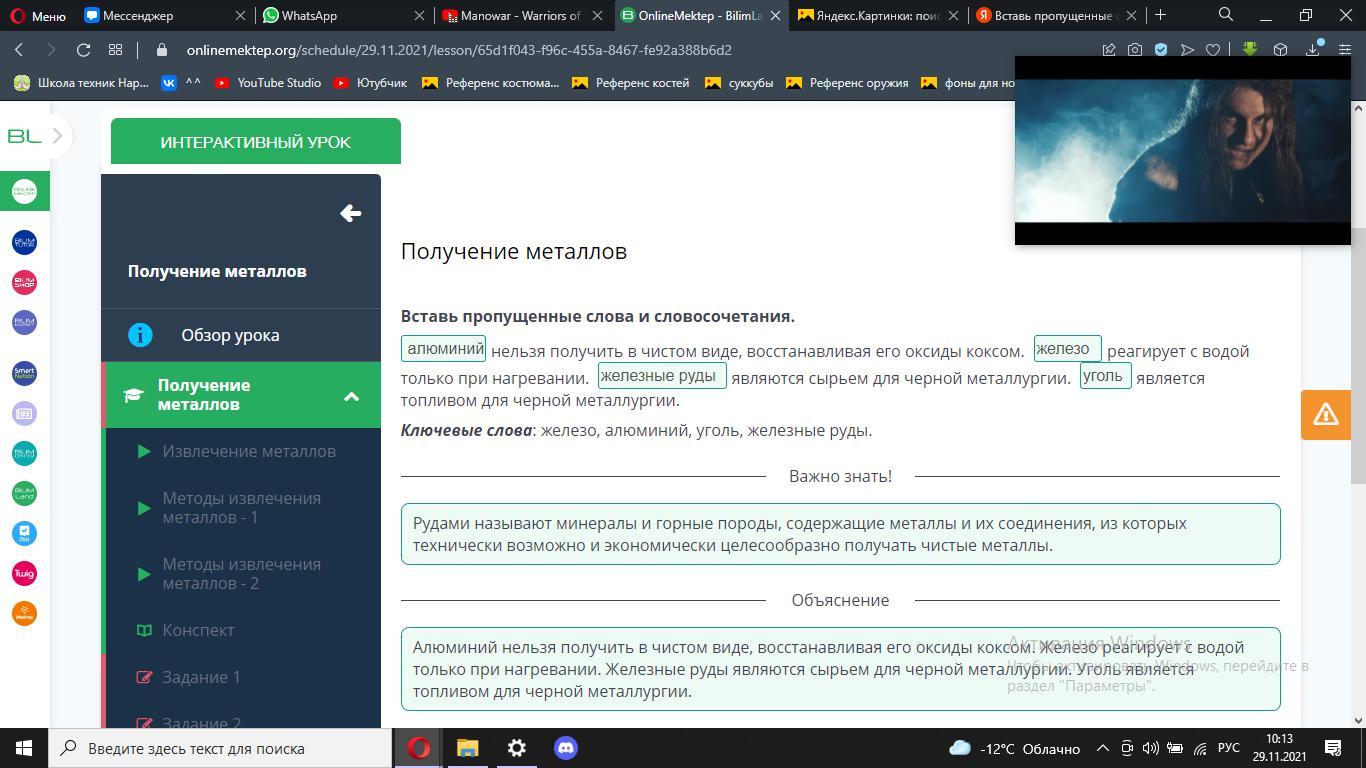This screenshot has width=1366, height=768.
Task: Click the Windows taskbar search box
Action: pyautogui.click(x=220, y=748)
